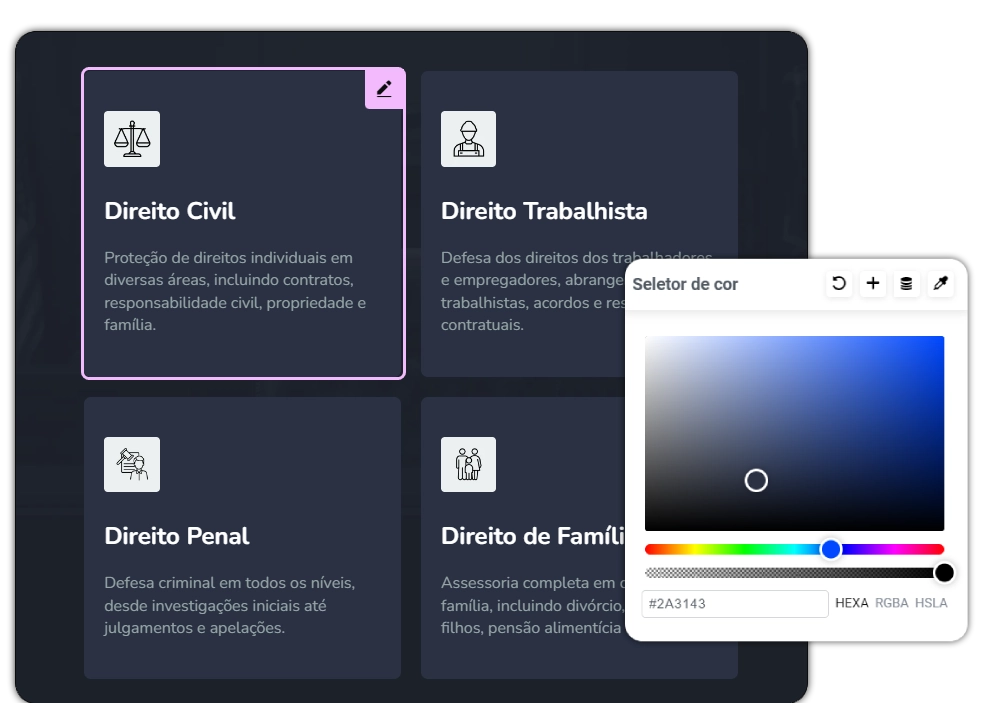Viewport: 1005px width, 703px height.
Task: Click the family icon in Direito de Família
Action: pyautogui.click(x=468, y=464)
